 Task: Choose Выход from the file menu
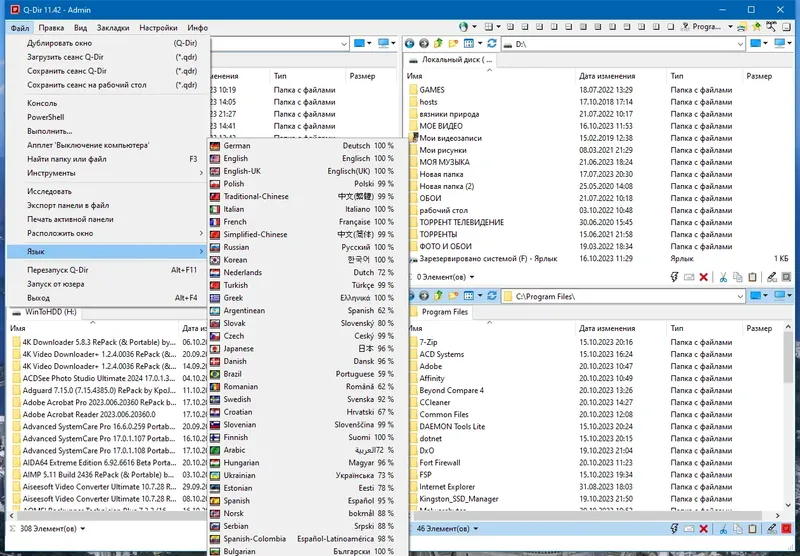click(109, 298)
